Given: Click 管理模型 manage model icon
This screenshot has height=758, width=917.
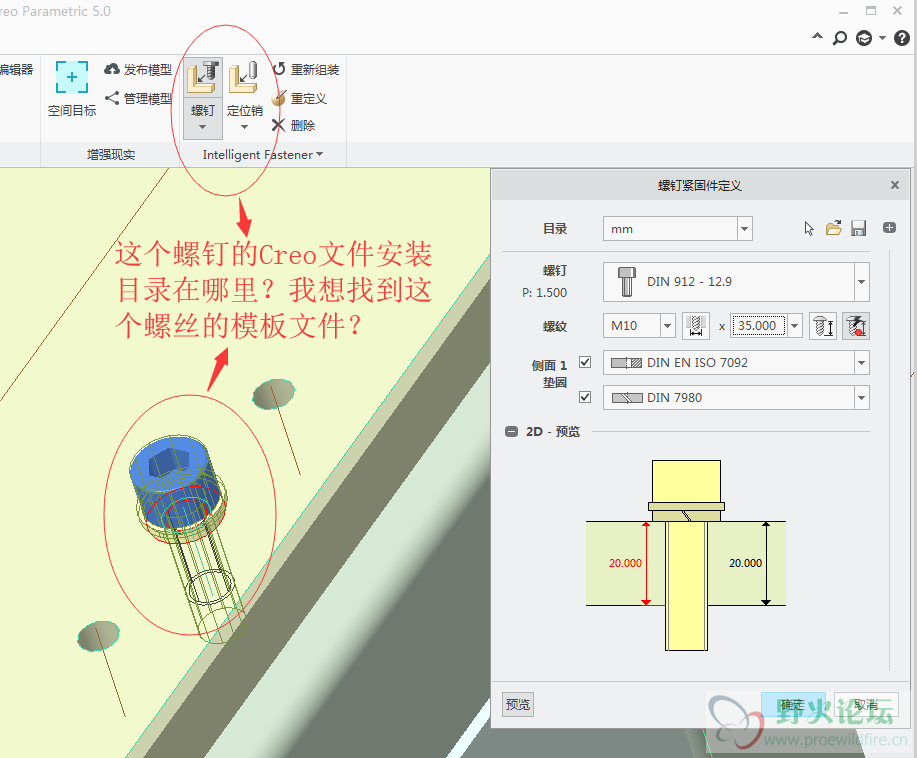Looking at the screenshot, I should coord(112,98).
